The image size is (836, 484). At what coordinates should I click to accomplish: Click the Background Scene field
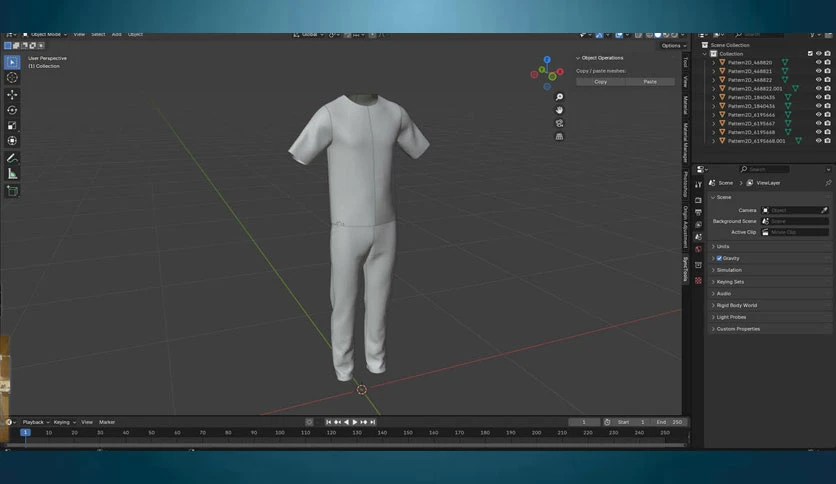coord(795,221)
